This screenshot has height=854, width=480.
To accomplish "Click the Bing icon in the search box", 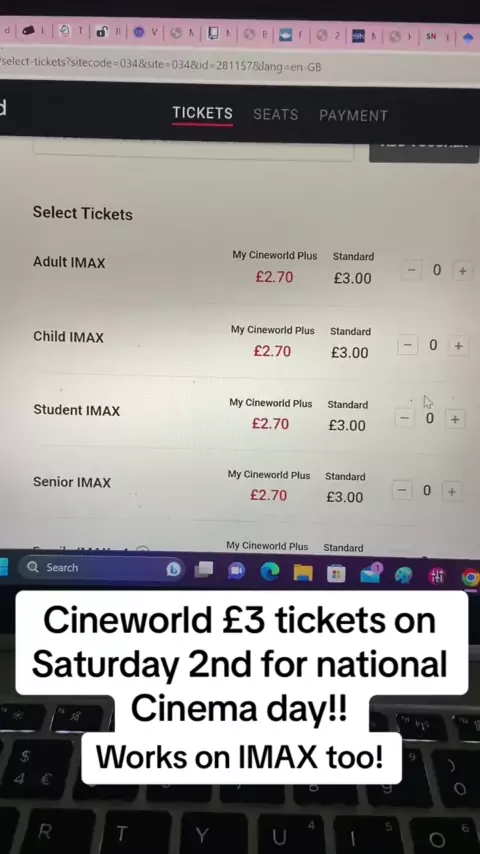I will tap(173, 569).
